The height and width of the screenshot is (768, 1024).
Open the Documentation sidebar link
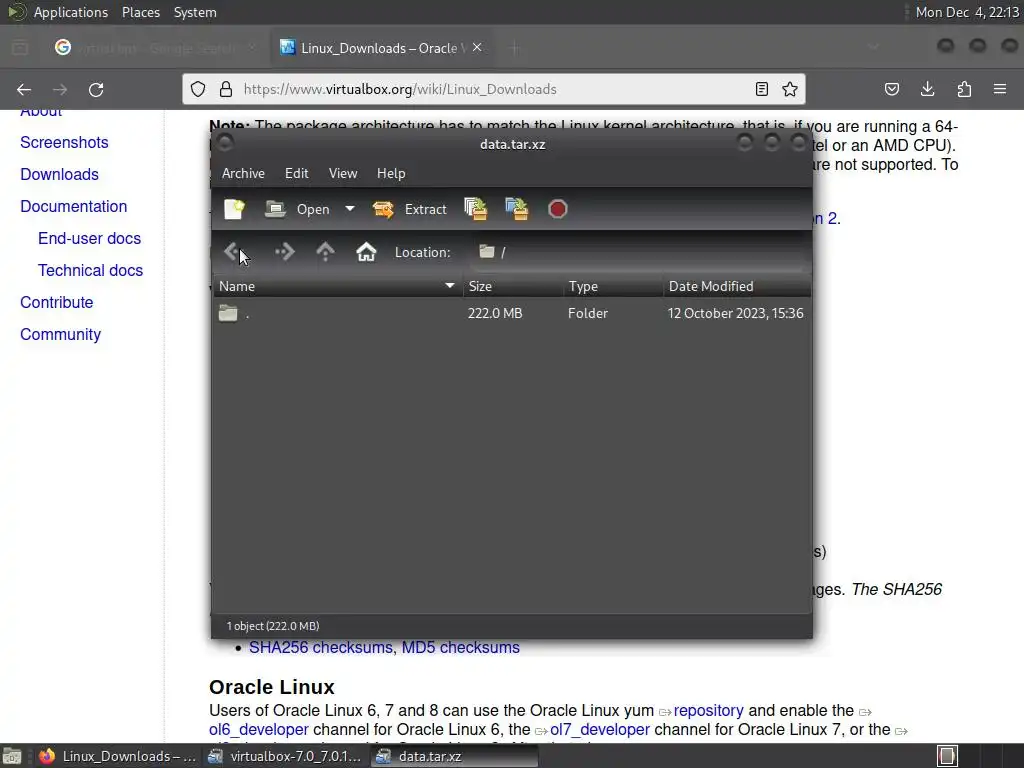click(74, 206)
